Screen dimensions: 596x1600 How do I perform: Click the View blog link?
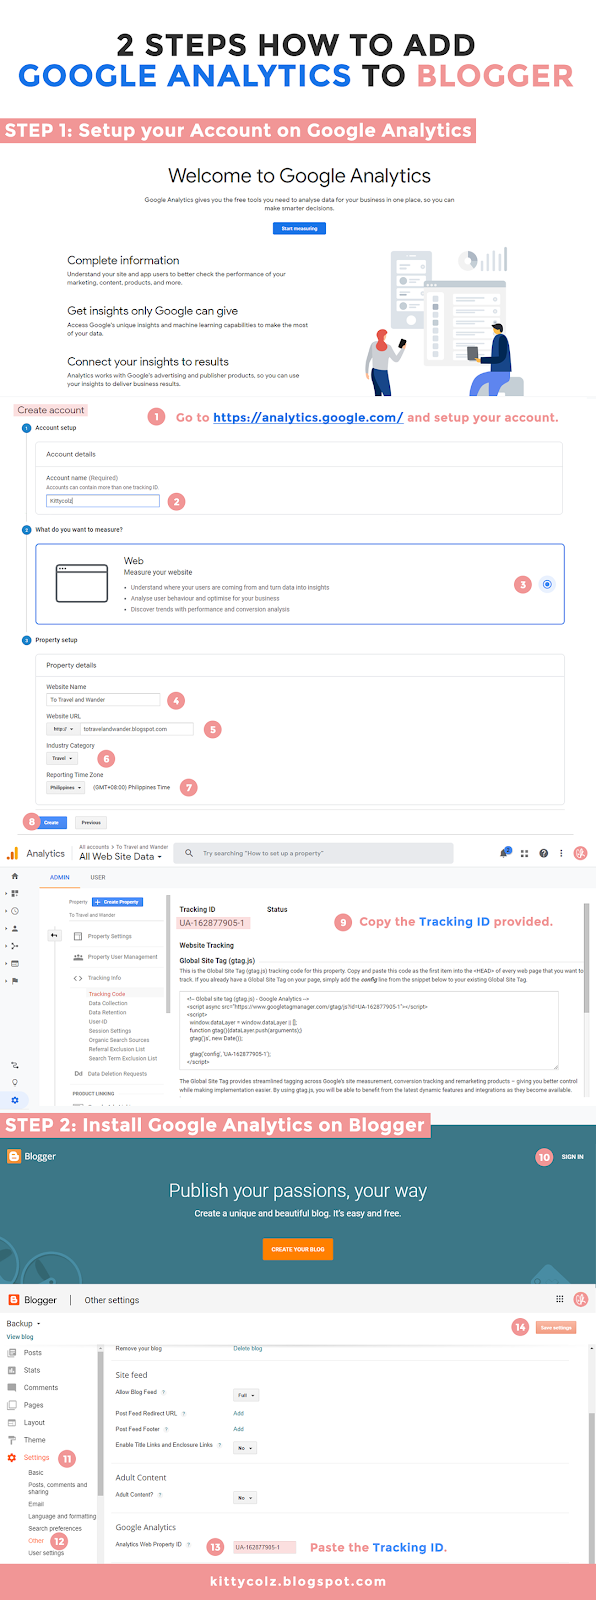tap(20, 1337)
